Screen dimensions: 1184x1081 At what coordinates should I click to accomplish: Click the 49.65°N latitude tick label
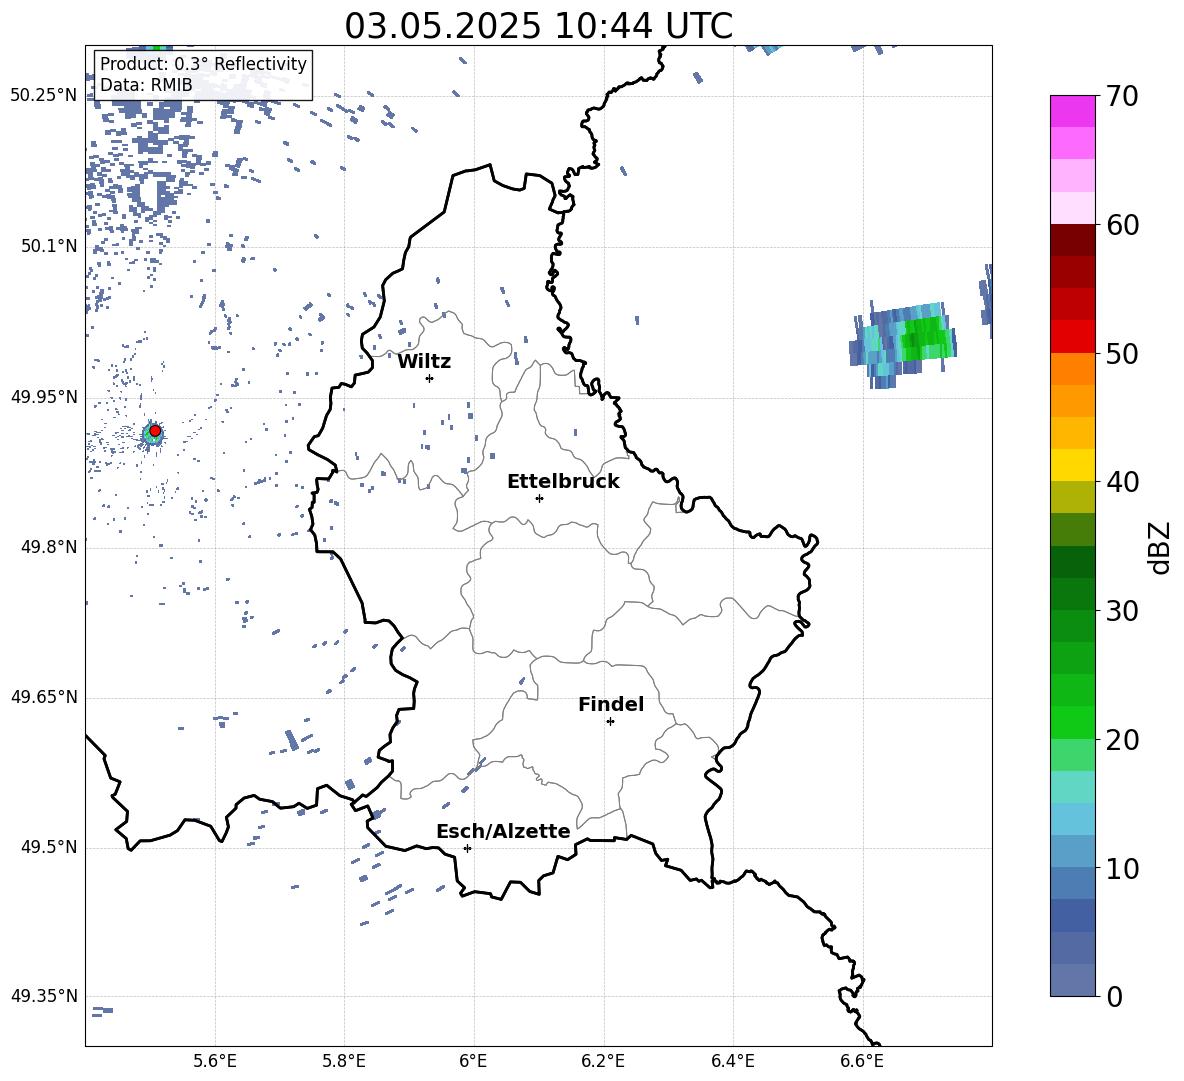tap(44, 696)
